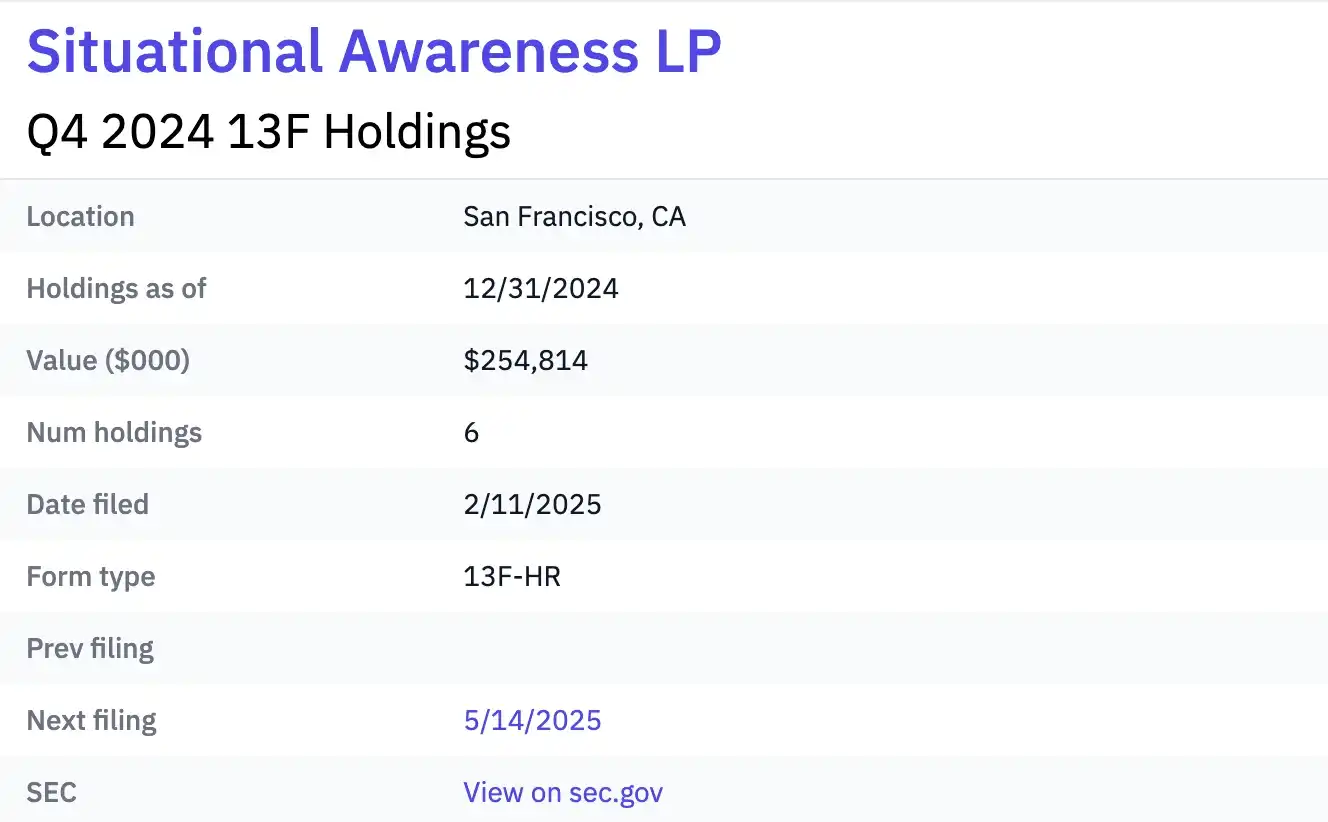Select the 13F-HR form type value

[x=511, y=576]
